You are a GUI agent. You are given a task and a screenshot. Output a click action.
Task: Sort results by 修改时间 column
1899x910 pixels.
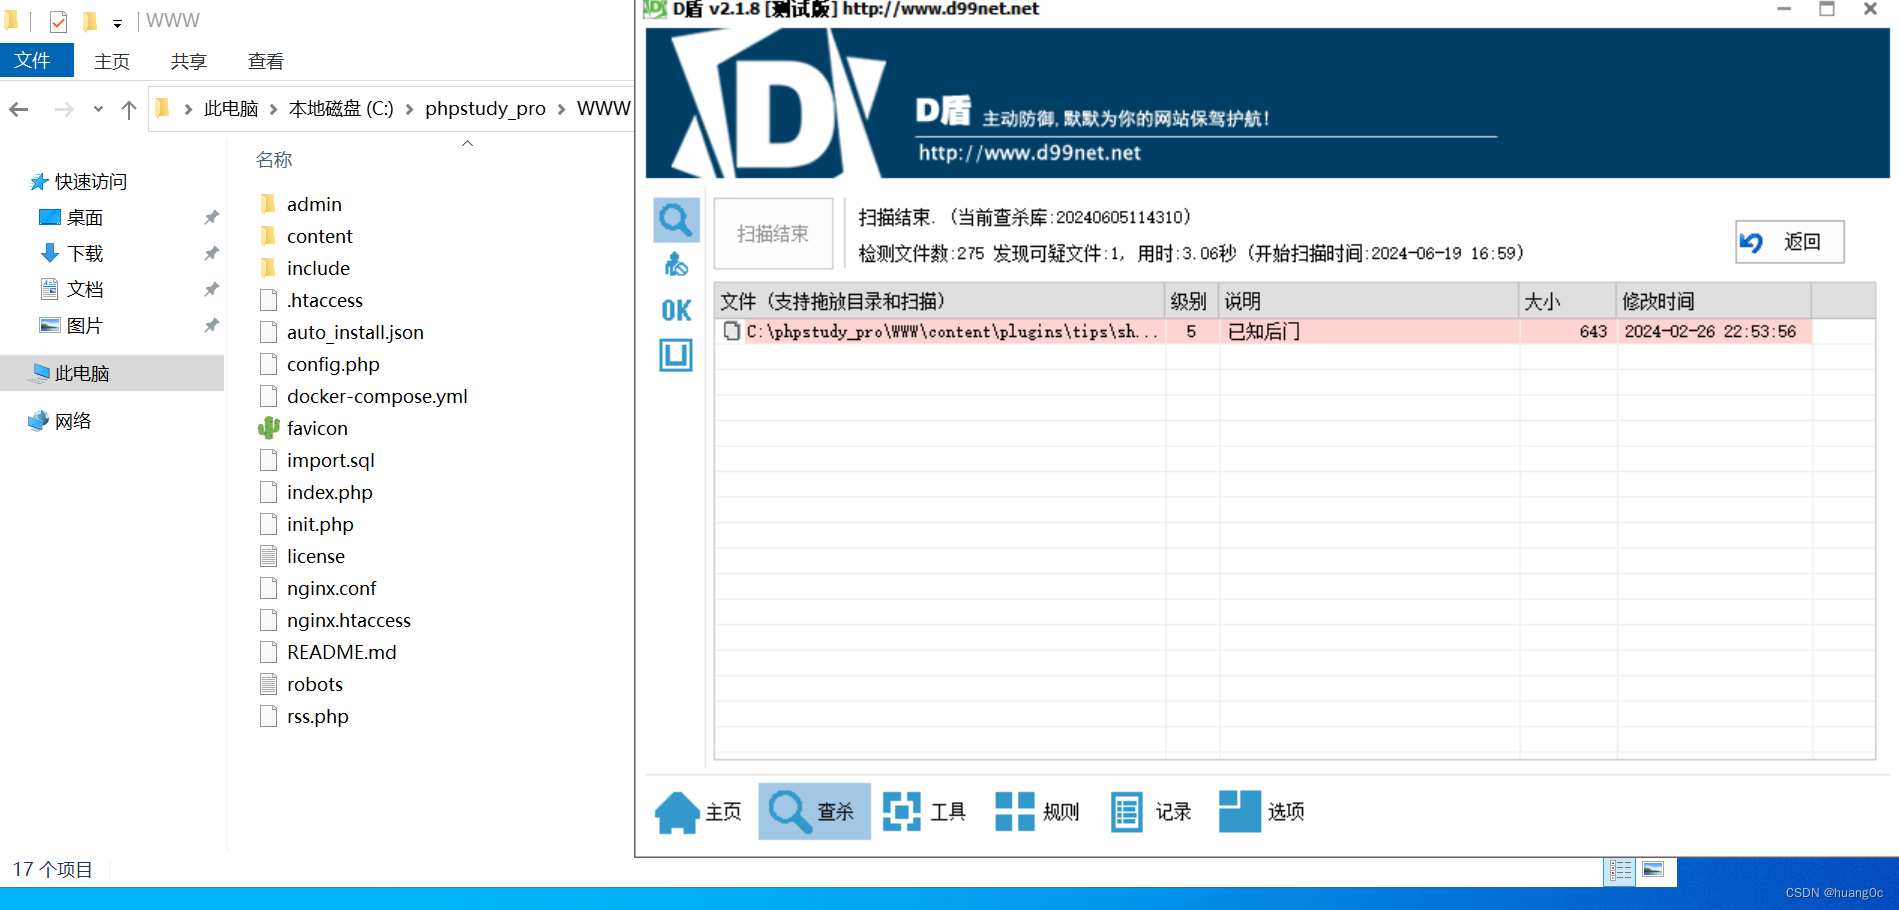coord(1713,301)
